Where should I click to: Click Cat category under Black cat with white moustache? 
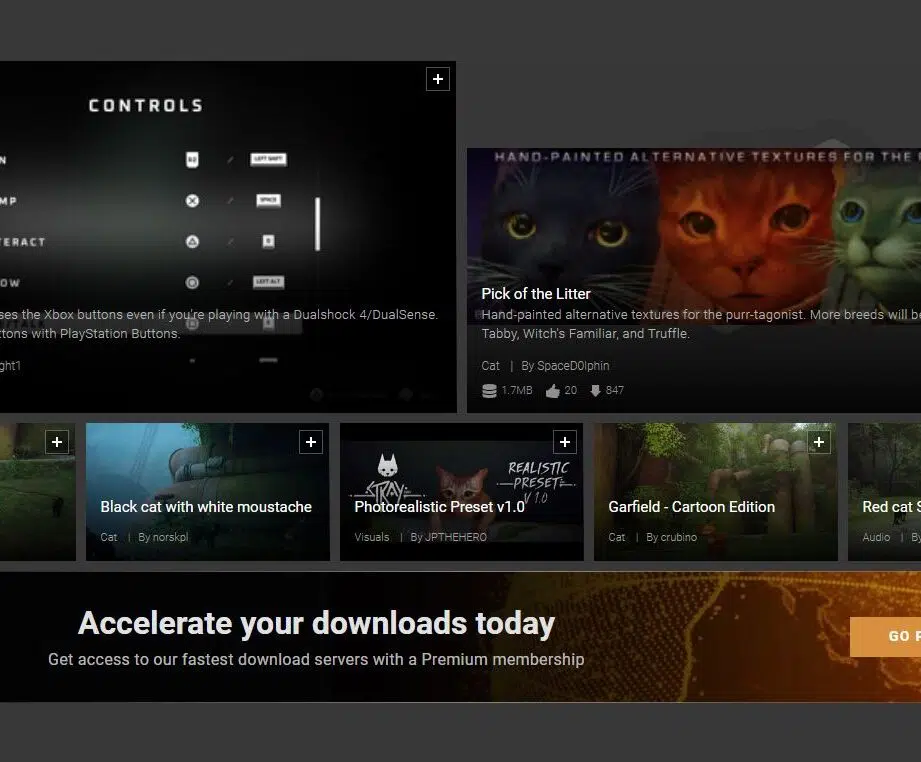tap(109, 537)
